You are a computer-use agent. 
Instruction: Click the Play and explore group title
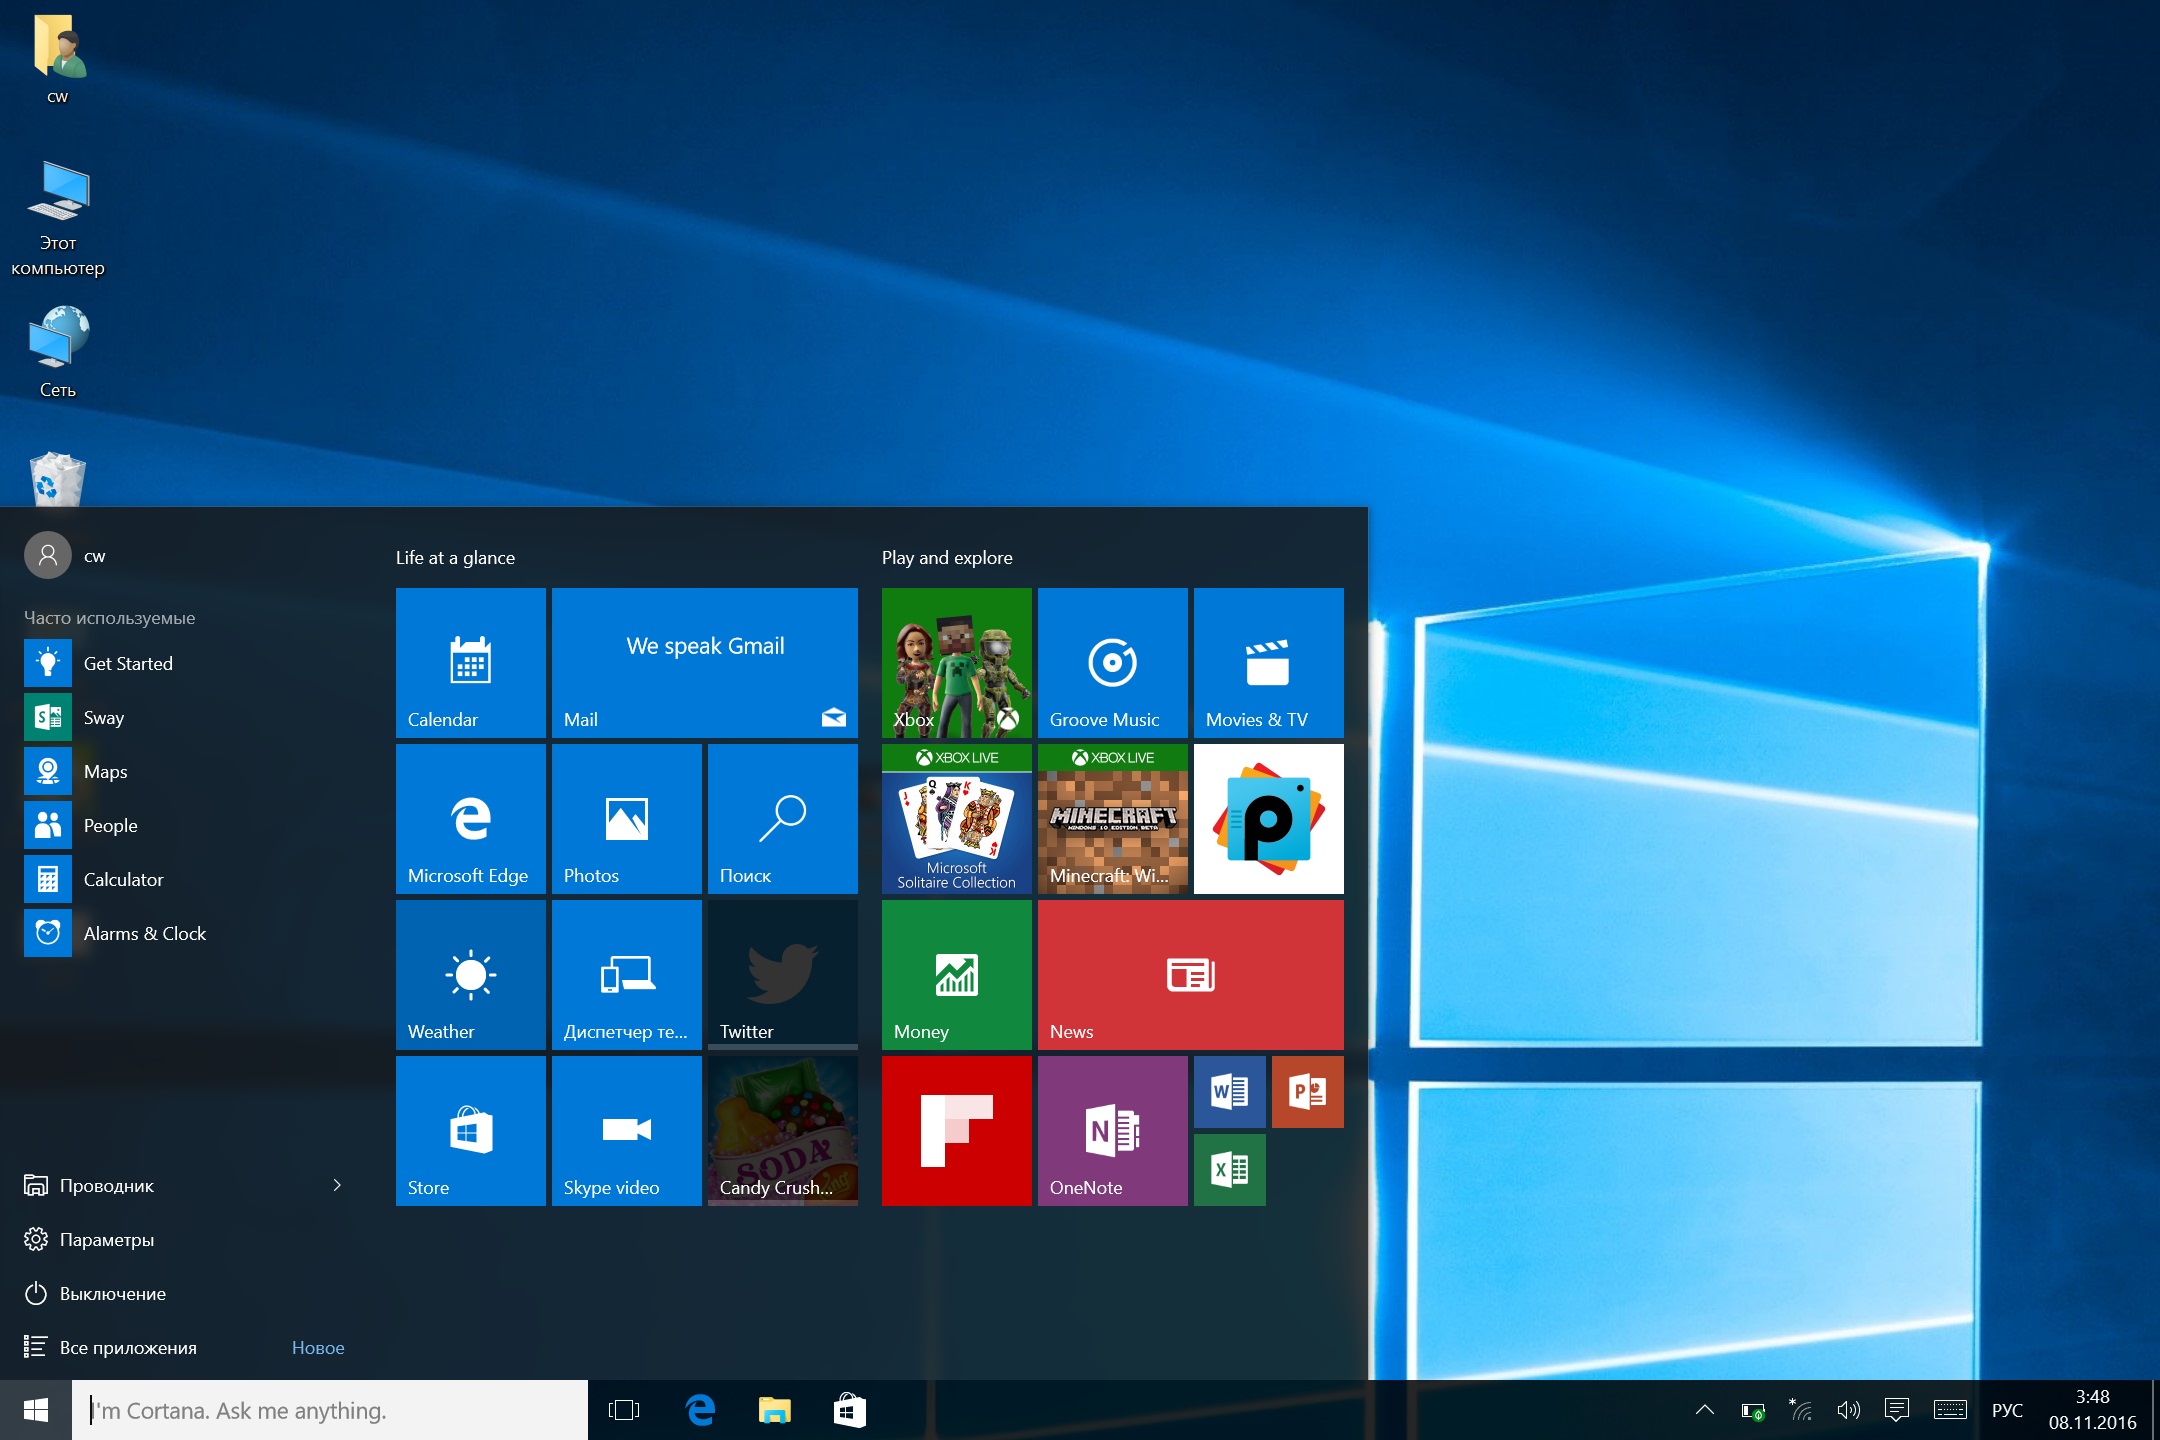point(947,557)
